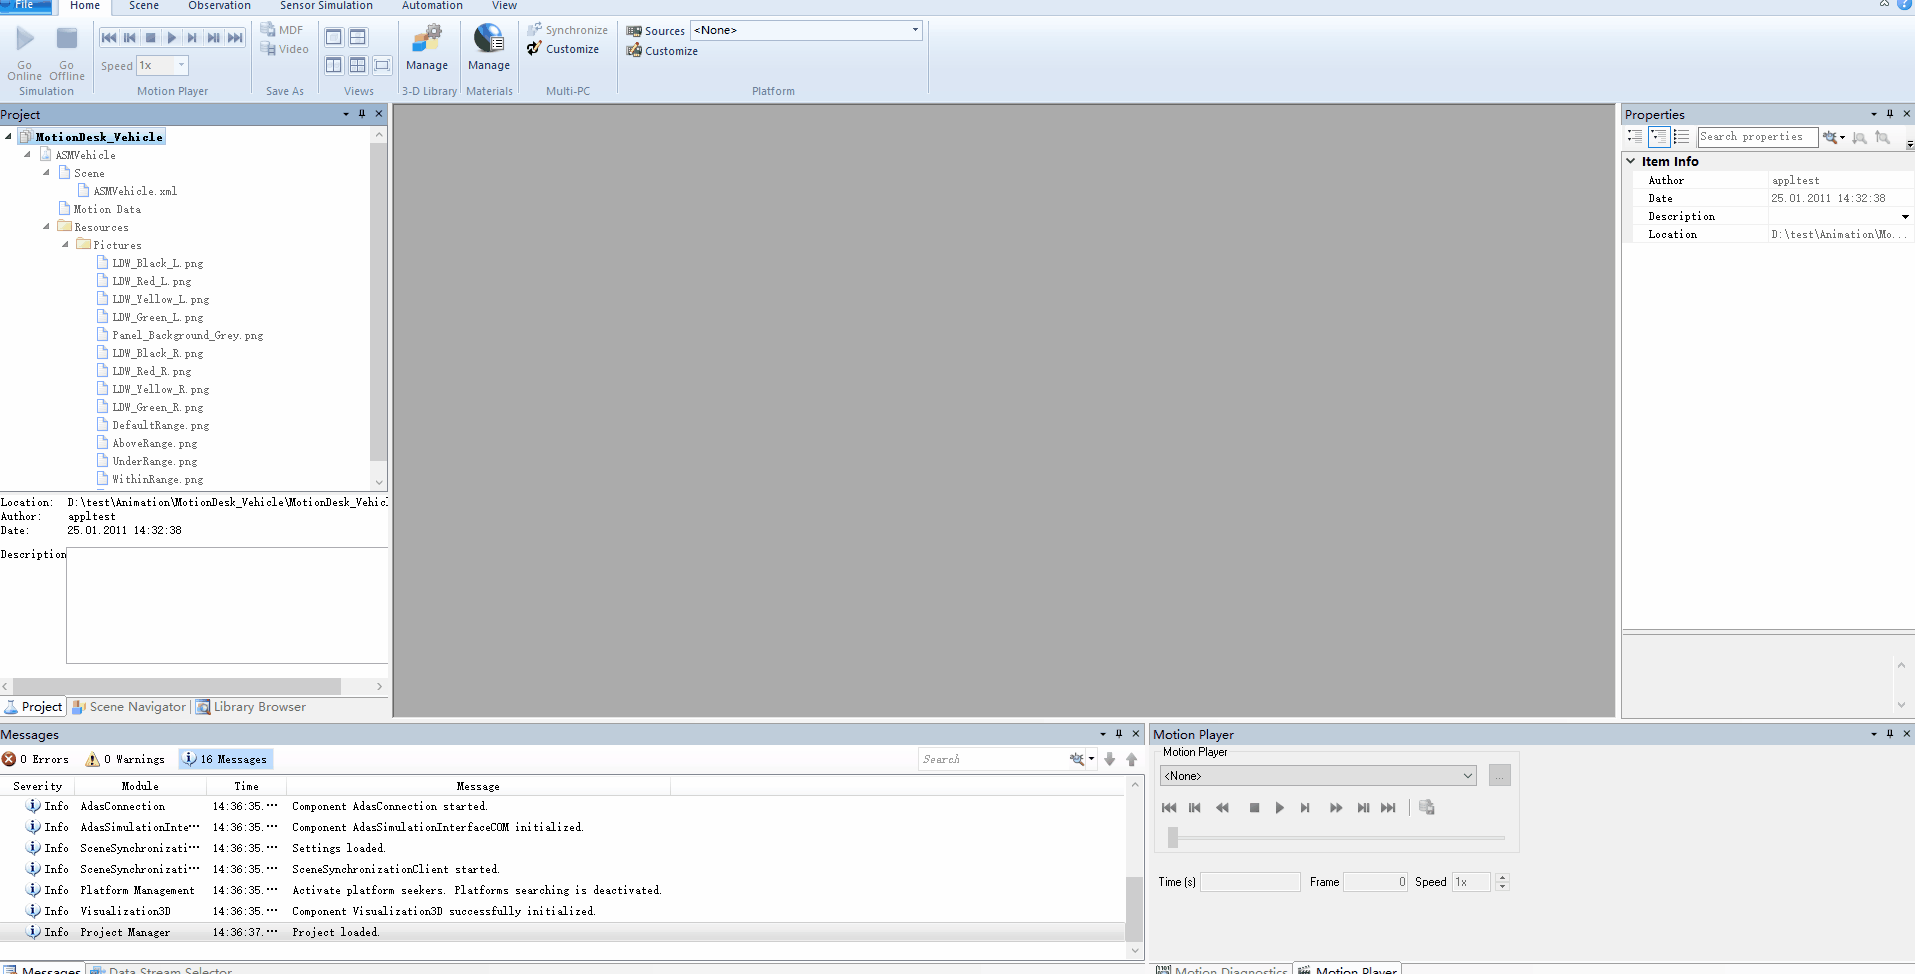1915x974 pixels.
Task: Select the vertically split view layout icon
Action: pos(334,65)
